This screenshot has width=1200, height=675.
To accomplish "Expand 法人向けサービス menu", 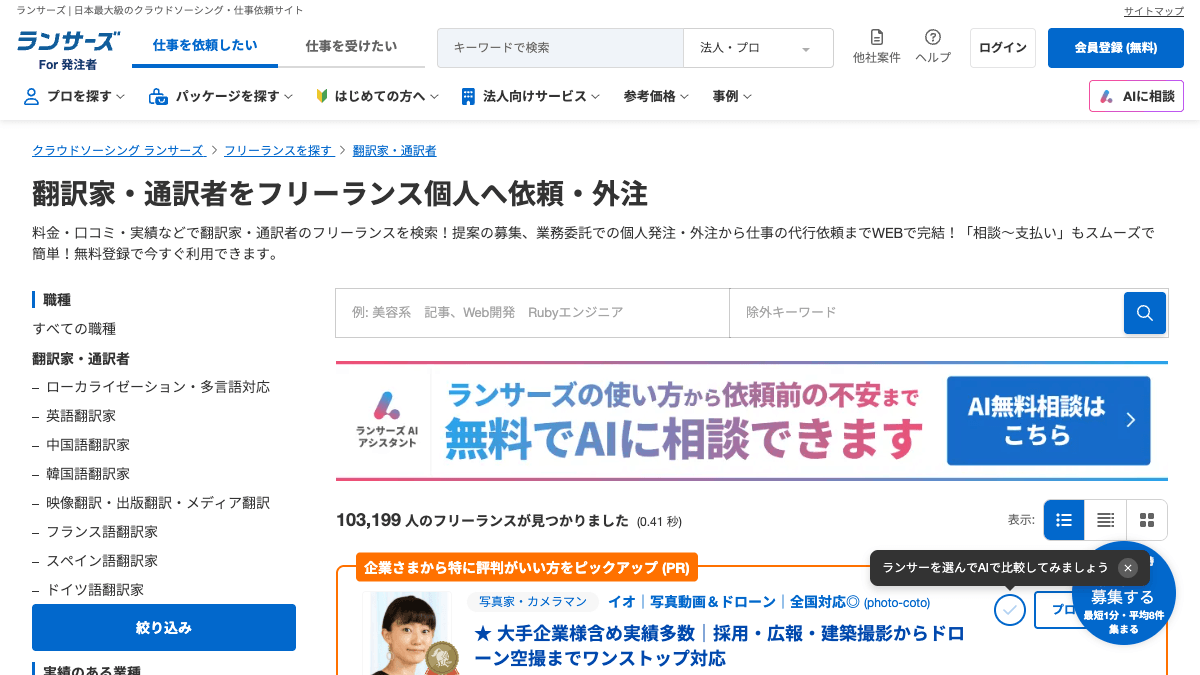I will [530, 96].
